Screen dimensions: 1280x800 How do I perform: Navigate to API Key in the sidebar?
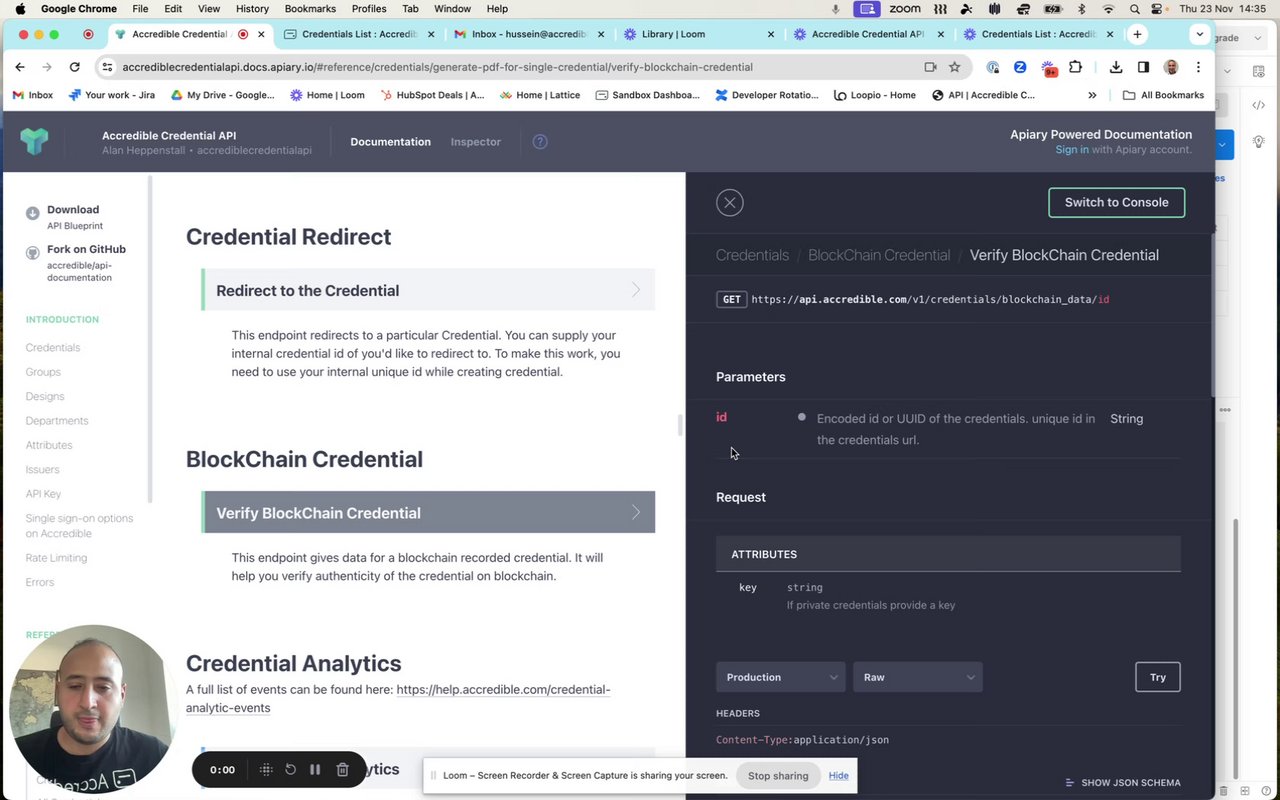pyautogui.click(x=43, y=494)
